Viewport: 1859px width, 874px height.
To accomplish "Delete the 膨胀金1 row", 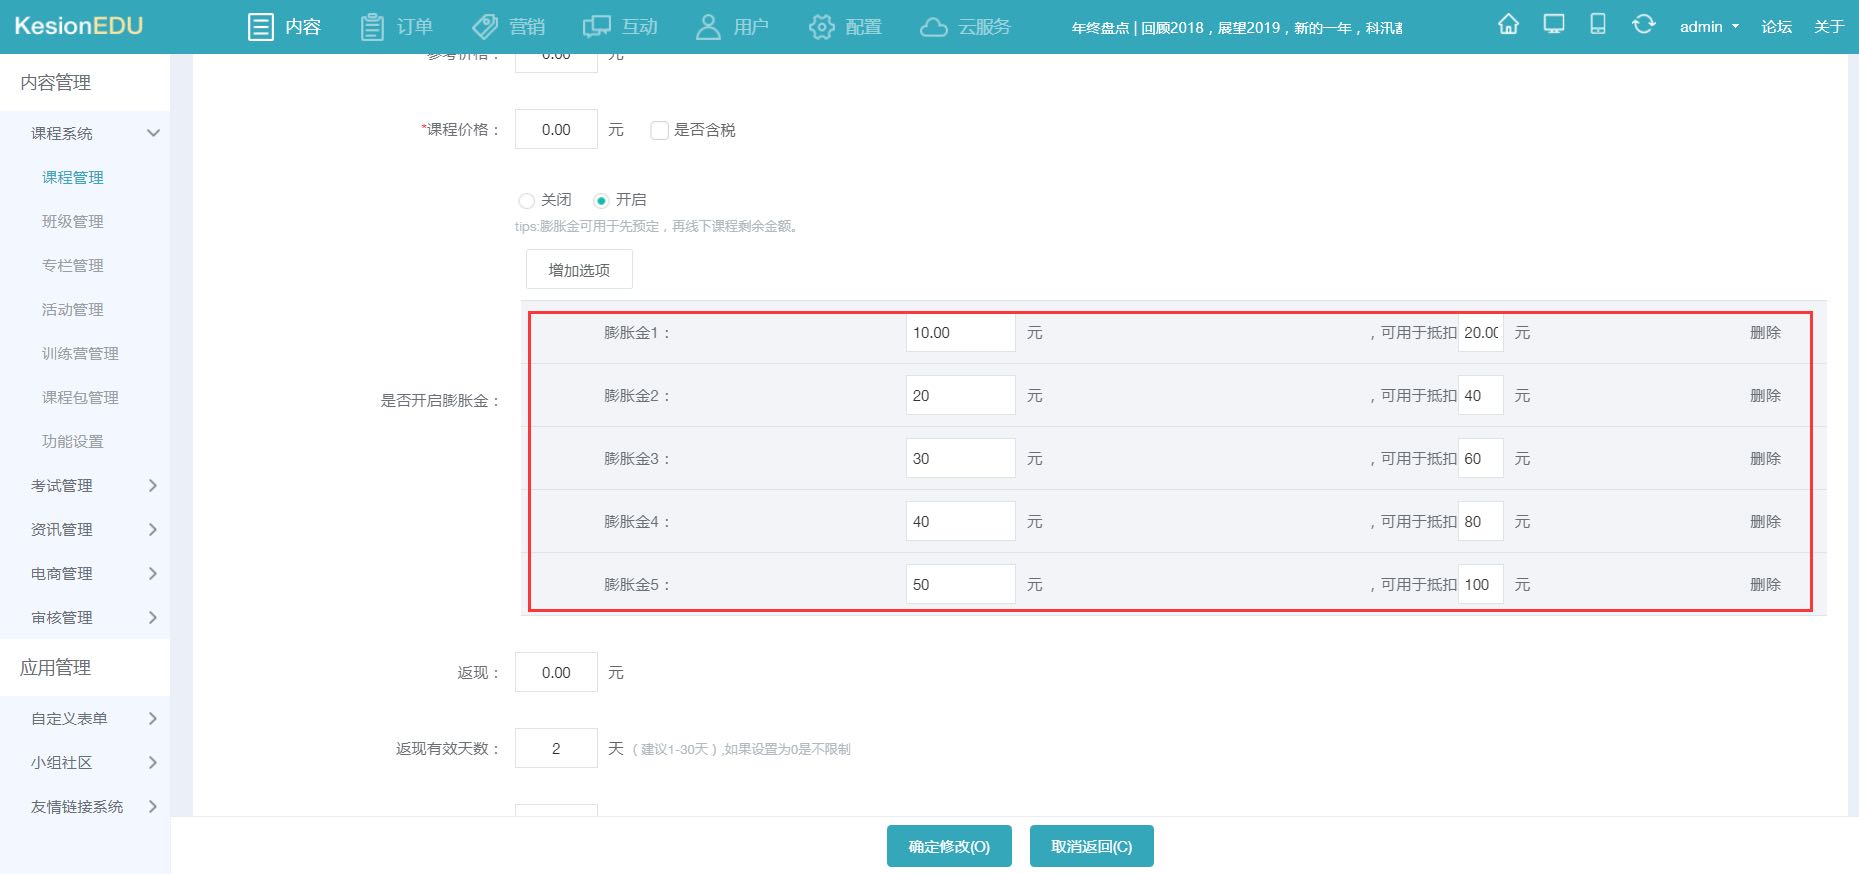I will pyautogui.click(x=1765, y=333).
